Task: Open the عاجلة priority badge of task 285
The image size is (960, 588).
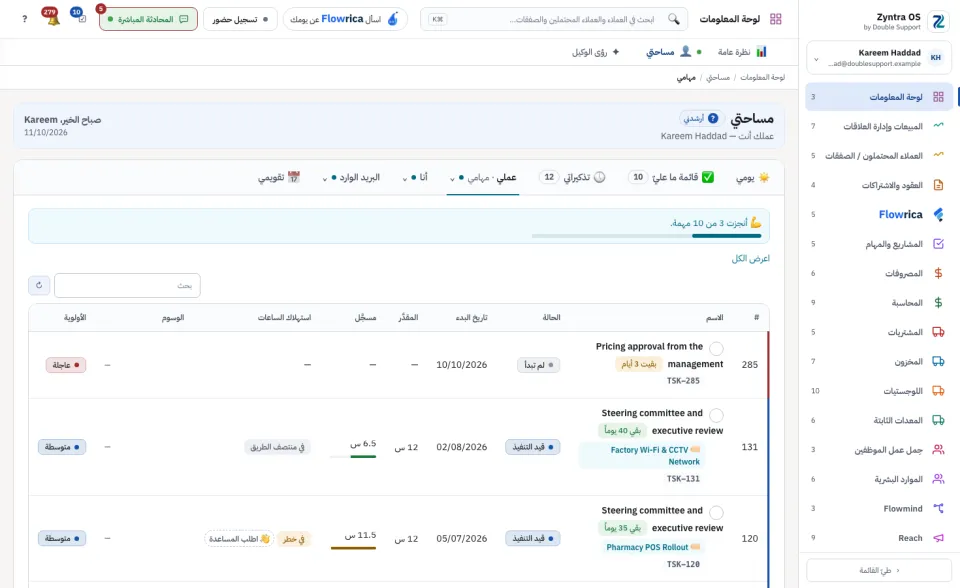Action: 66,365
